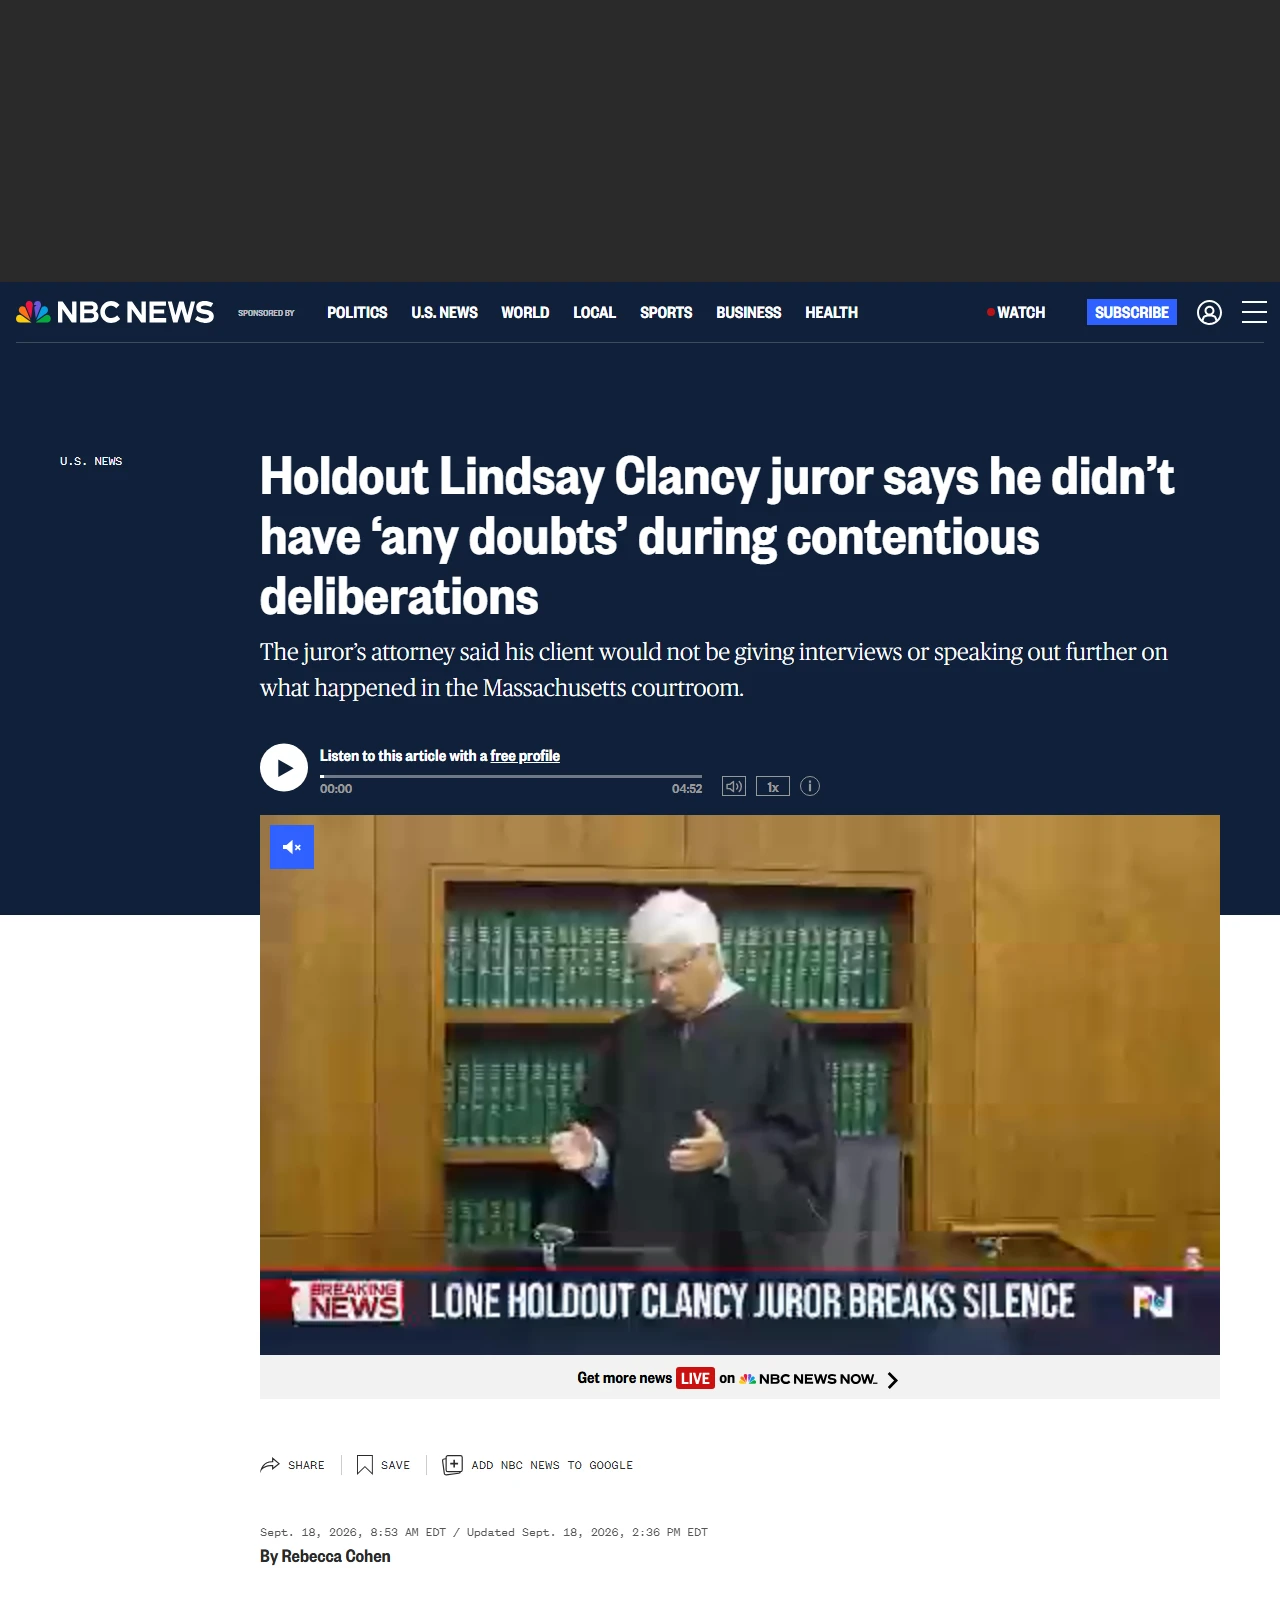The height and width of the screenshot is (1600, 1280).
Task: Click the SHARE text label
Action: [306, 1465]
